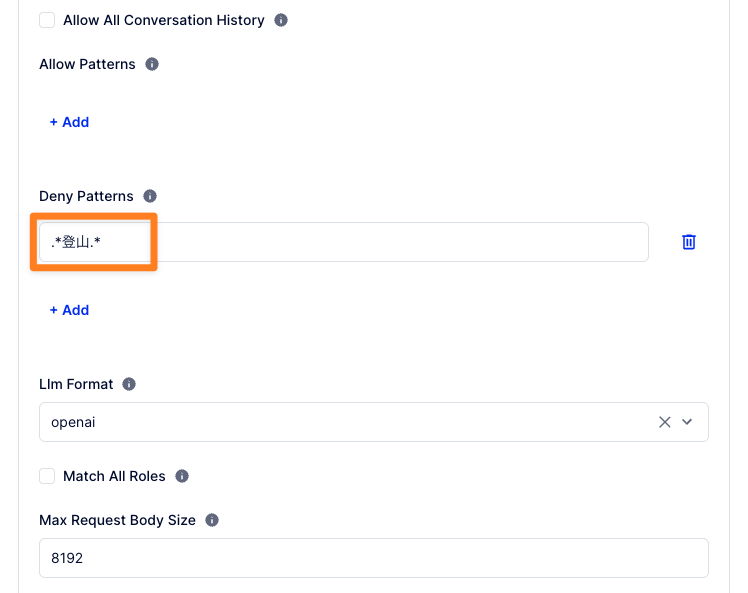Click the Allow All Conversation History label
The width and height of the screenshot is (748, 593).
click(163, 20)
